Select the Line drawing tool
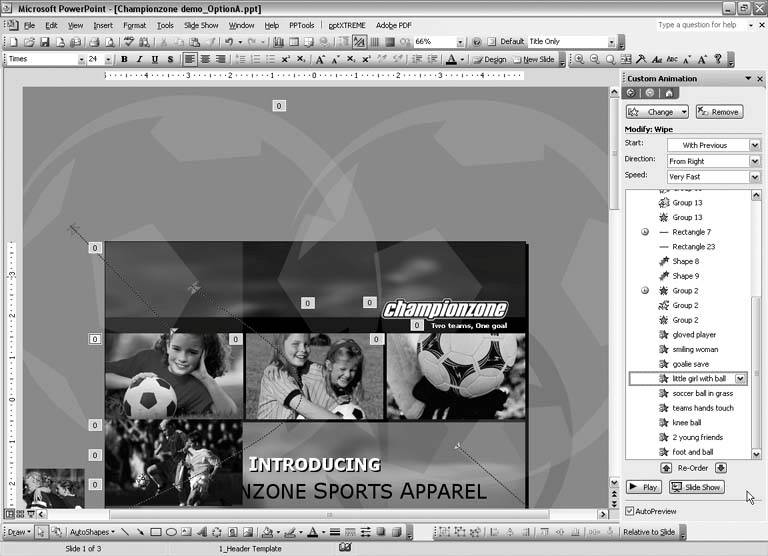Image resolution: width=768 pixels, height=556 pixels. coord(125,532)
